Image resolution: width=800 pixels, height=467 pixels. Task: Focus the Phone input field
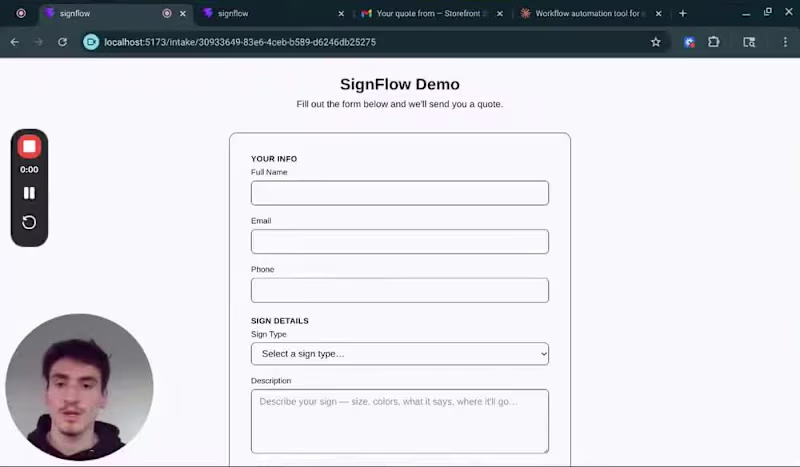pyautogui.click(x=399, y=290)
